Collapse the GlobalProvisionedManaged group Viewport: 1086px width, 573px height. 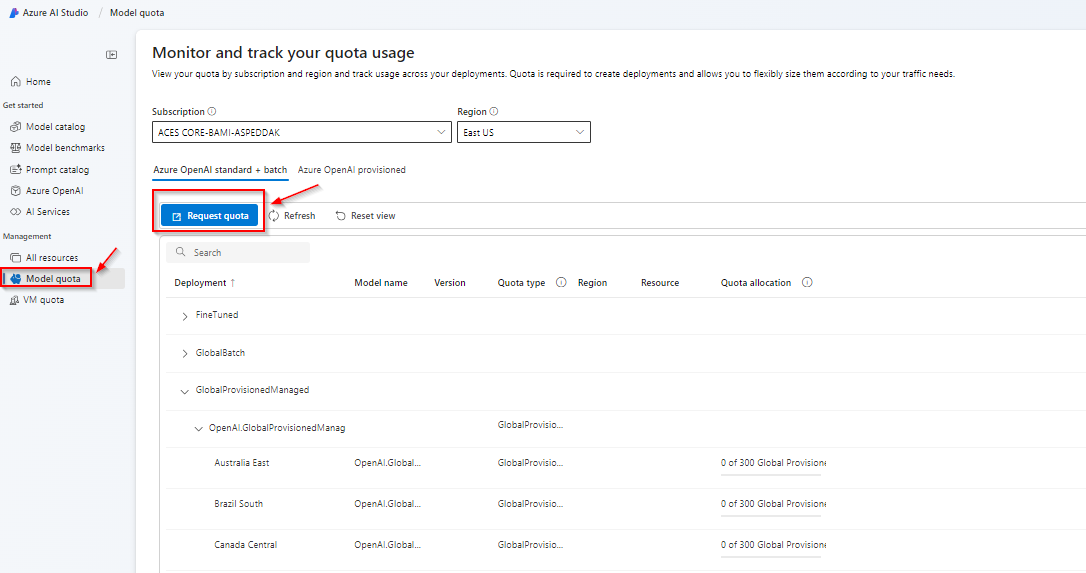click(x=184, y=391)
